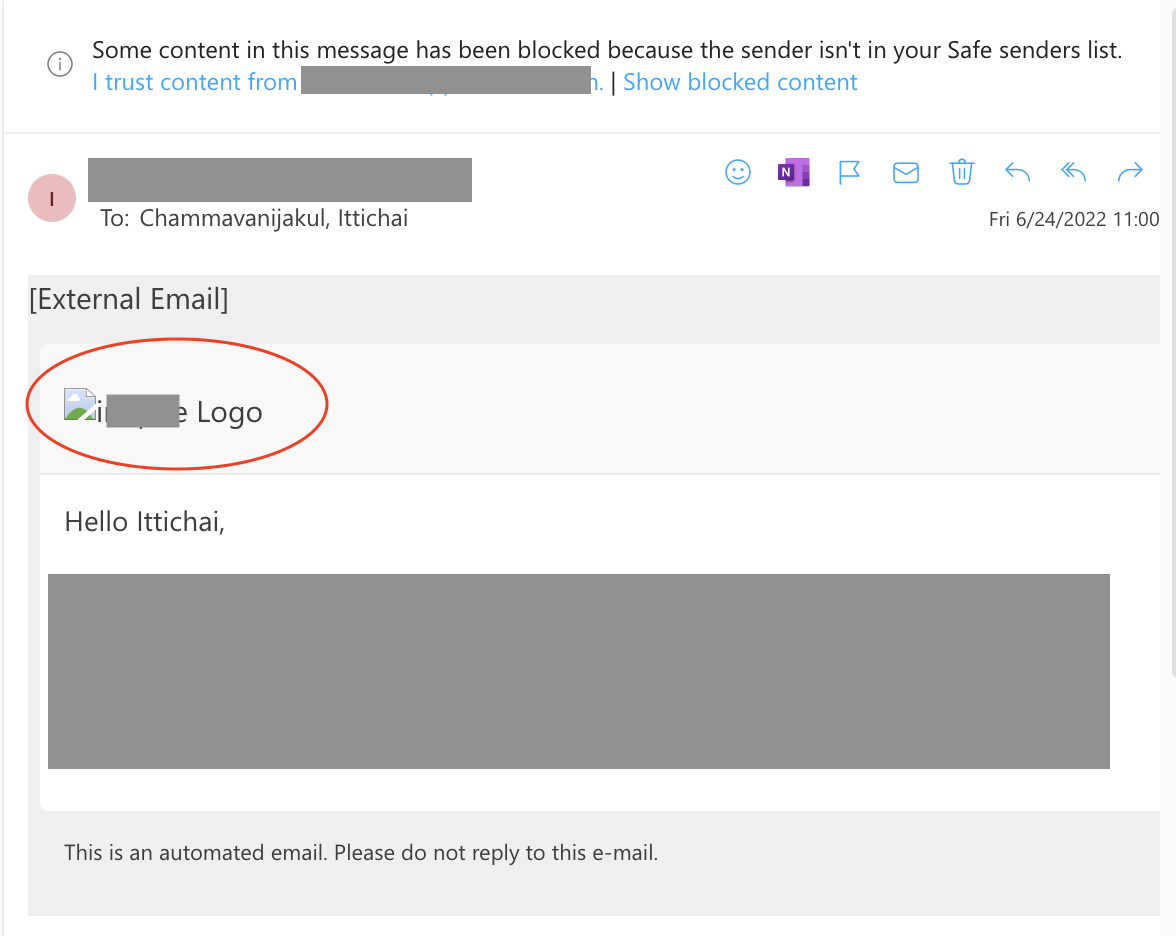Click the sender avatar with letter I

52,198
